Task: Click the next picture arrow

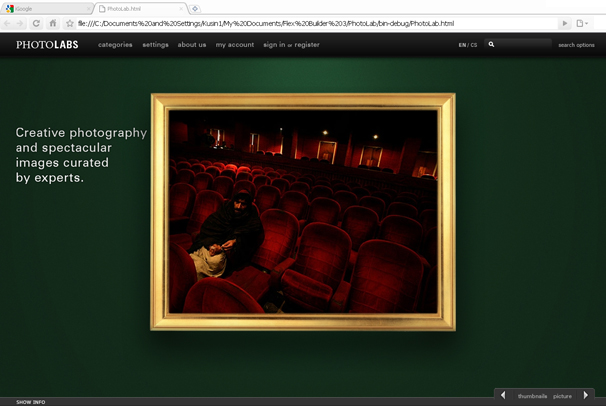Action: [x=586, y=396]
